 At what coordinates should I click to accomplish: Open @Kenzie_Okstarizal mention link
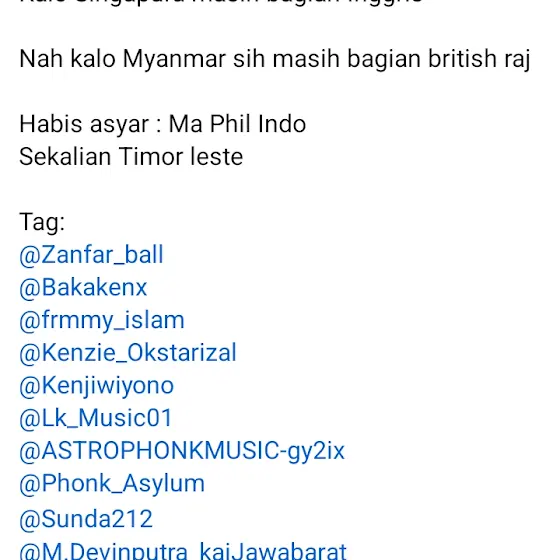128,353
